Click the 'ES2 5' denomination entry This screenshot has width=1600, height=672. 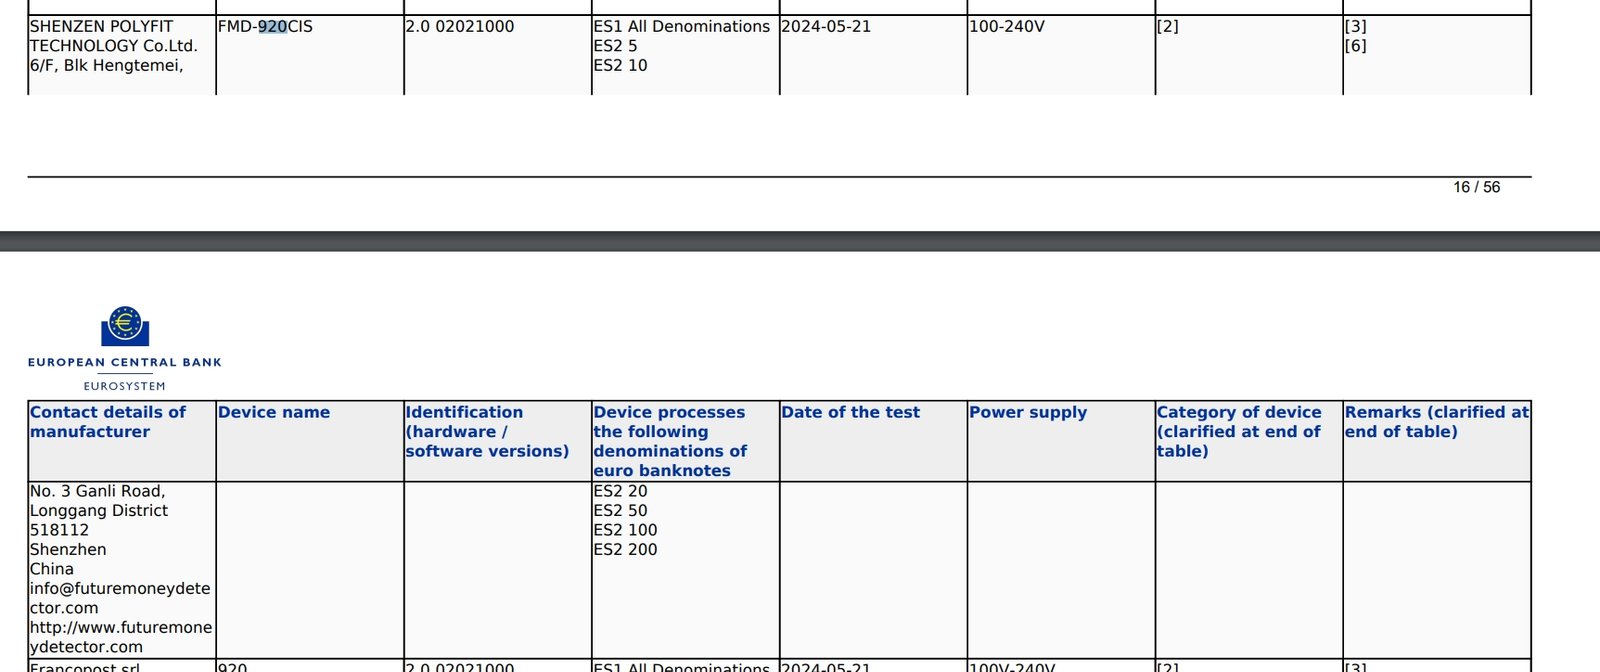[x=615, y=46]
